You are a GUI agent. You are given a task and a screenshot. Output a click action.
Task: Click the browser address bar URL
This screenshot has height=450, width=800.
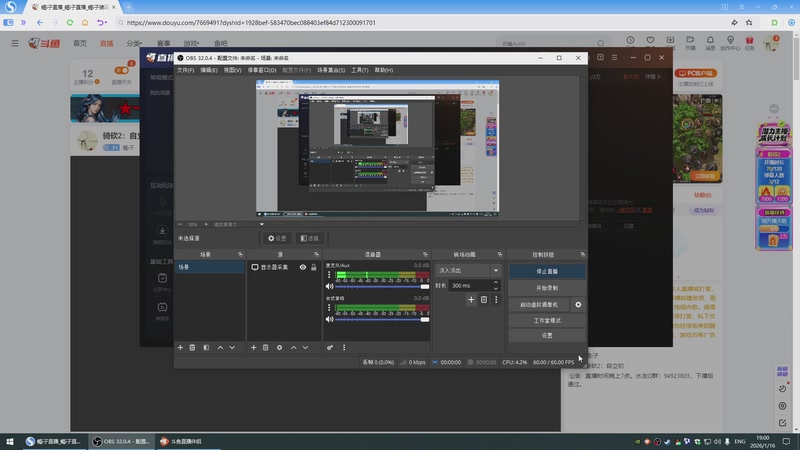250,22
